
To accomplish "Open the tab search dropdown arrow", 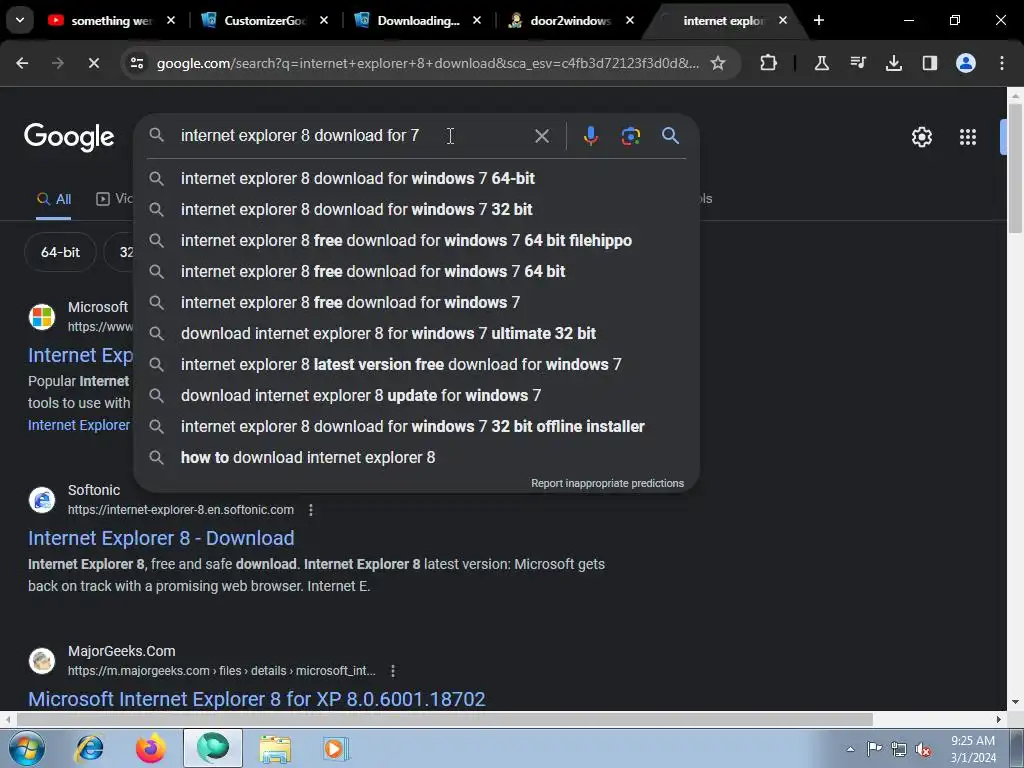I will point(20,20).
